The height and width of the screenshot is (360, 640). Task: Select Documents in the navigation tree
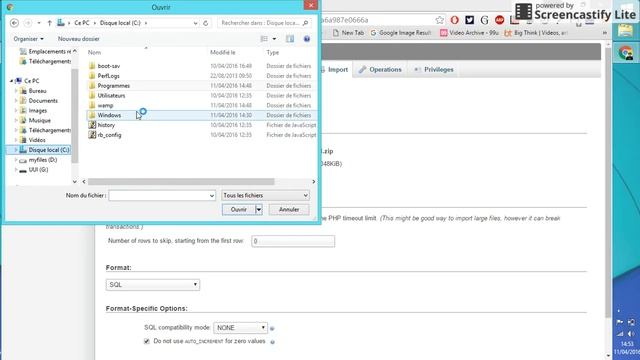click(43, 100)
